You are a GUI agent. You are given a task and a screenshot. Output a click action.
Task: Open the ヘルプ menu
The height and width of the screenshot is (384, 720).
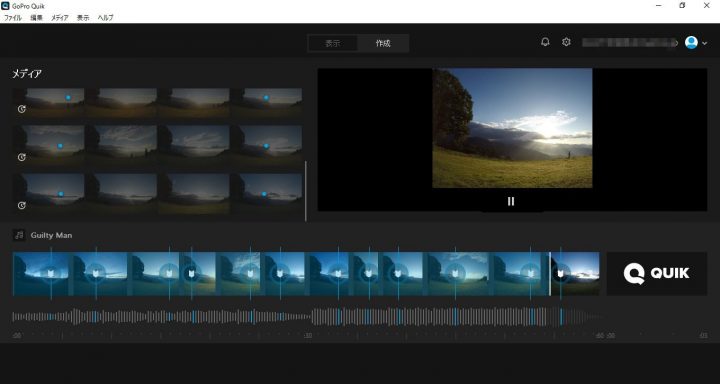coord(106,18)
